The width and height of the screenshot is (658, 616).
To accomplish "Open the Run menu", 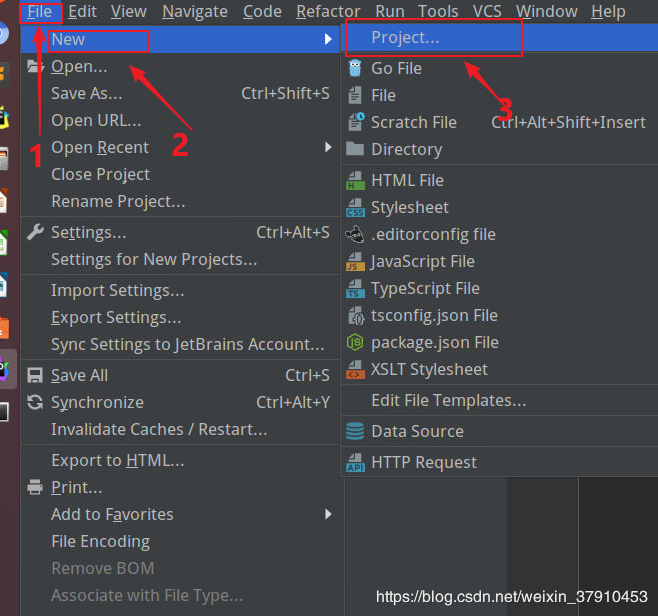I will point(390,12).
